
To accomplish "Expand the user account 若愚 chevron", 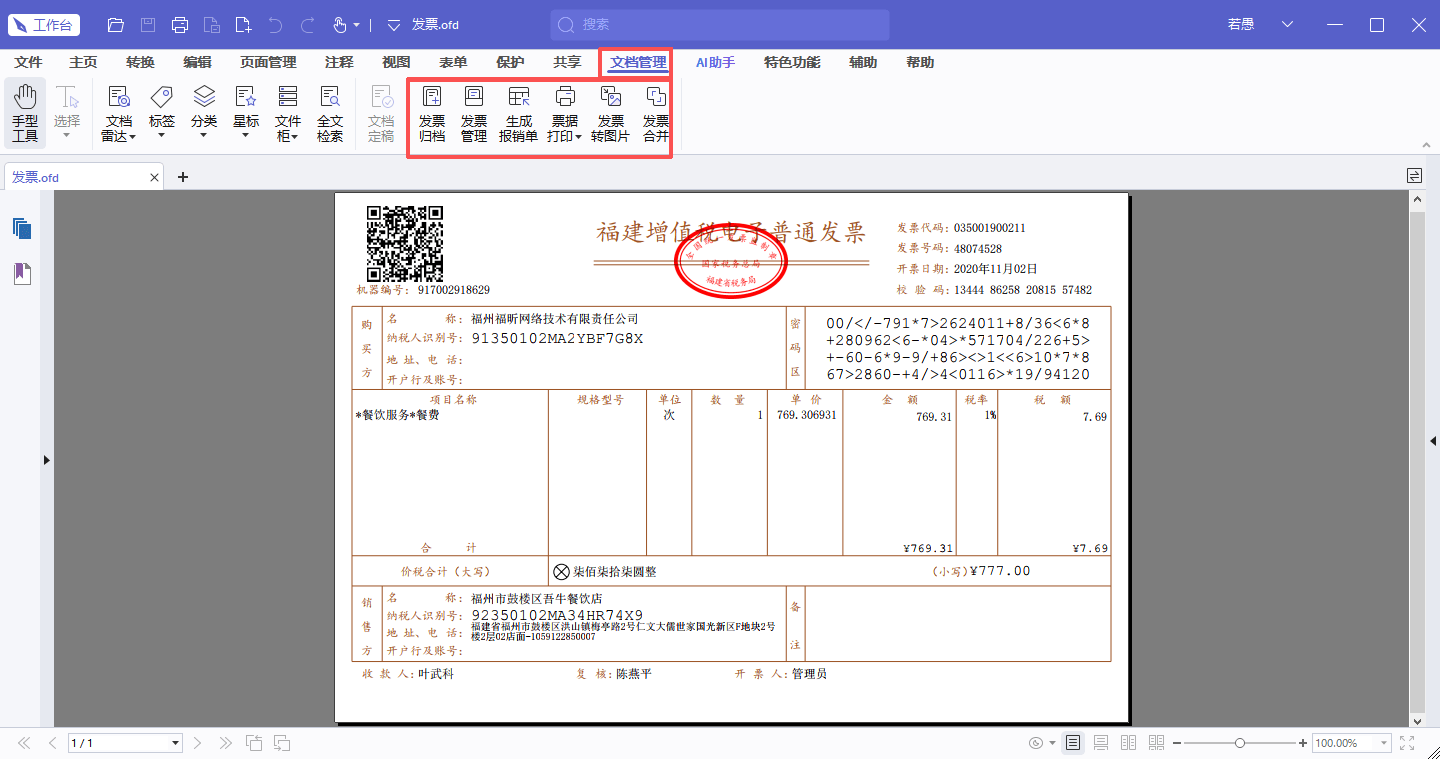I will coord(1287,25).
